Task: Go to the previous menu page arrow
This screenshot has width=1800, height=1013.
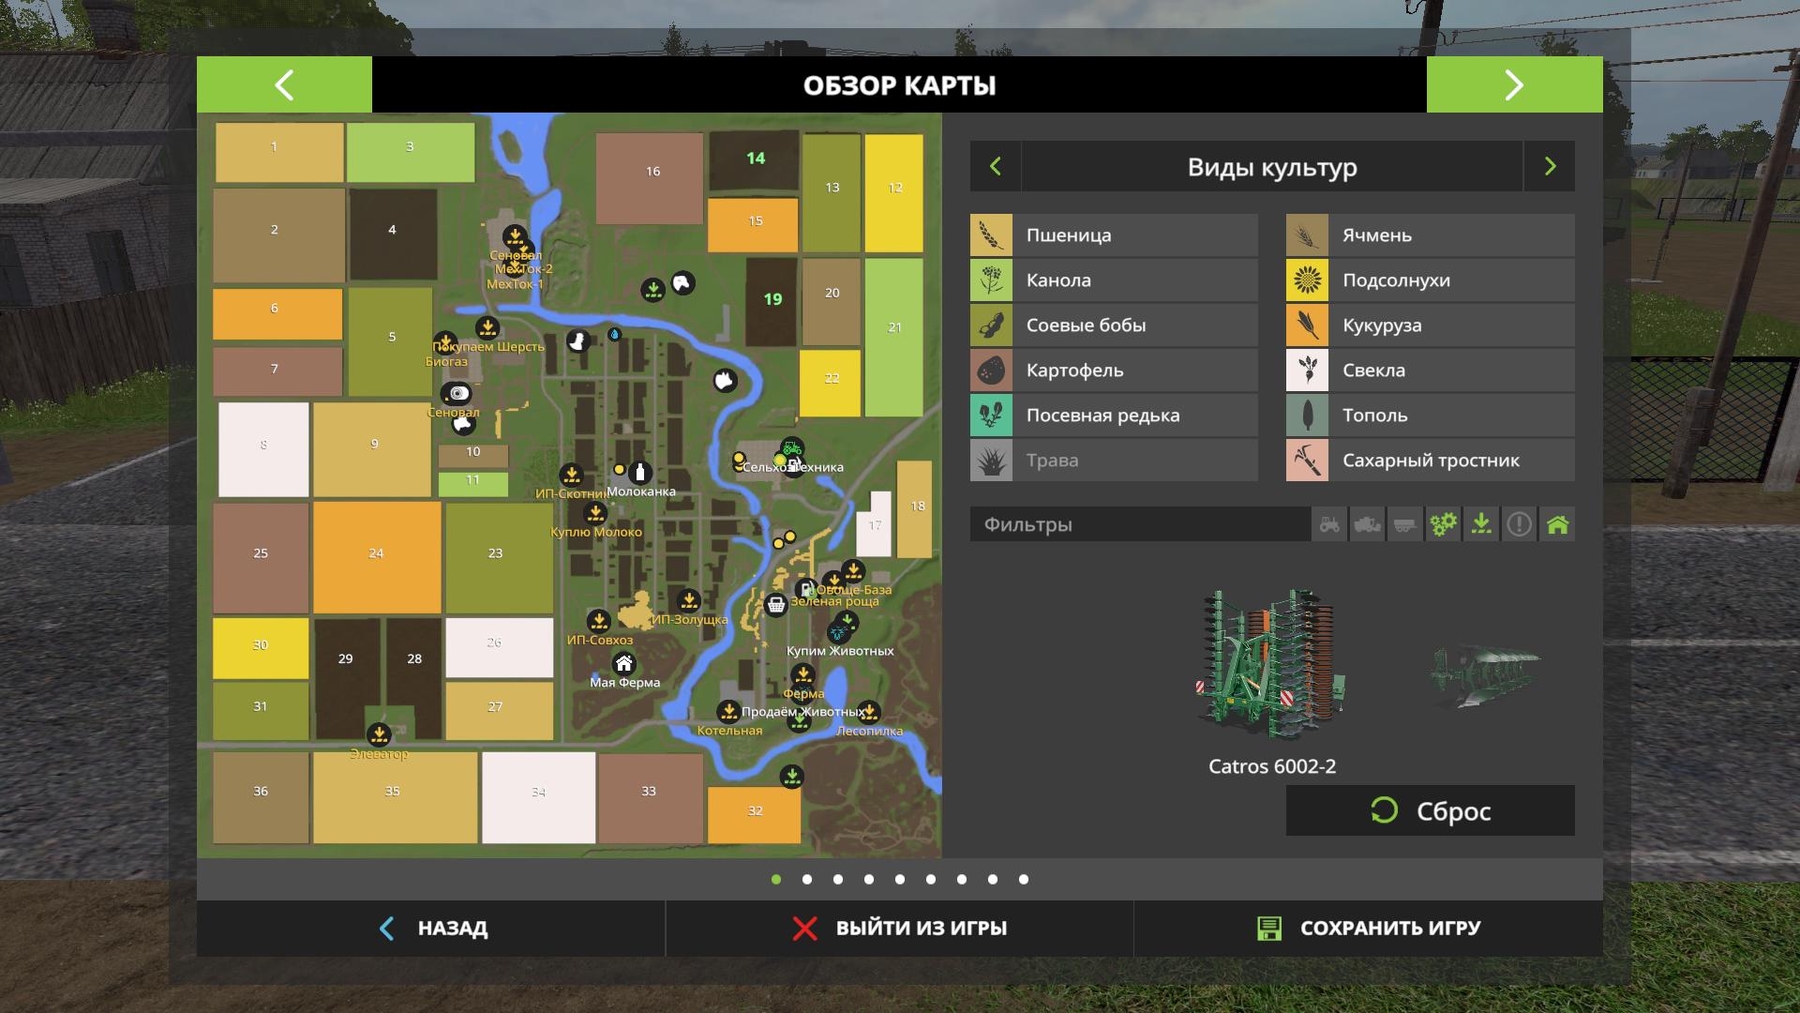Action: click(x=284, y=85)
